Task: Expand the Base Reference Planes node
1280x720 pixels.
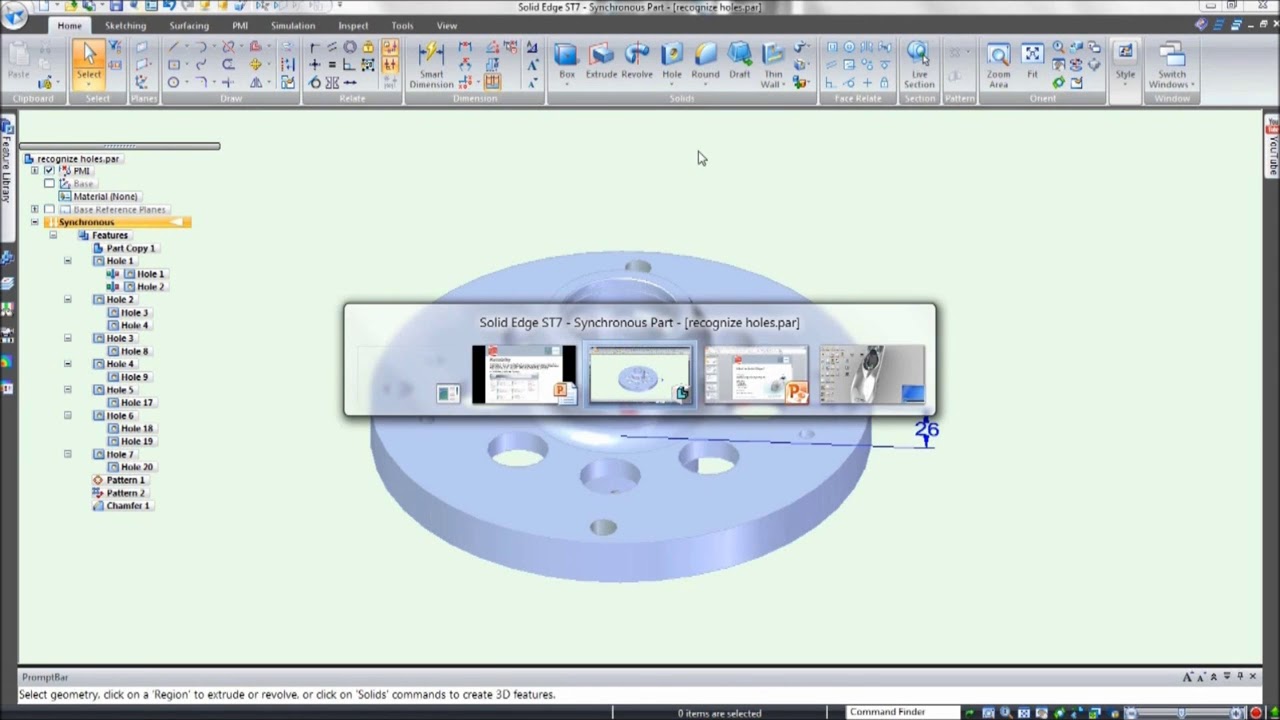Action: click(x=35, y=210)
